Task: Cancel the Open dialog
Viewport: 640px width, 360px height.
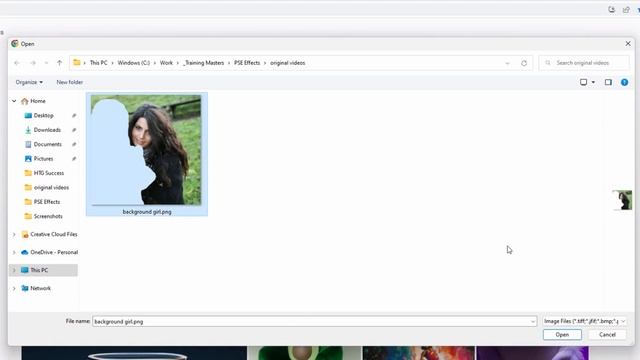Action: 607,335
